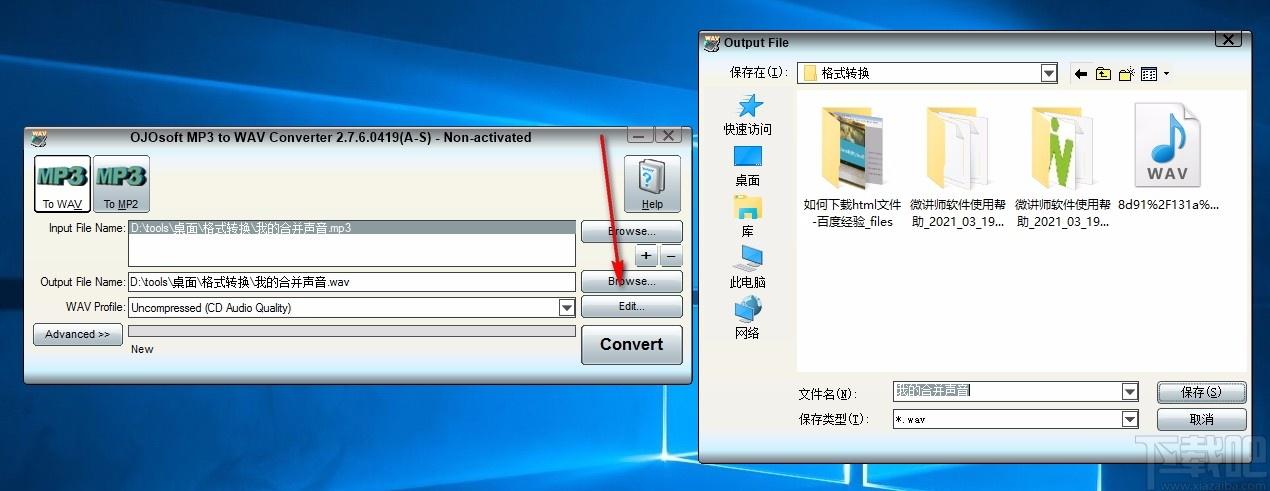
Task: Click the plus button to add input file
Action: pyautogui.click(x=646, y=256)
